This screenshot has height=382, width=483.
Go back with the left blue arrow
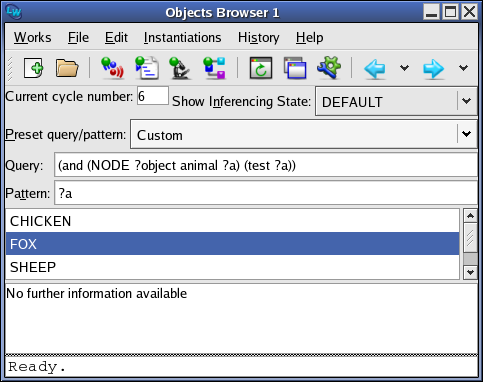pos(375,69)
